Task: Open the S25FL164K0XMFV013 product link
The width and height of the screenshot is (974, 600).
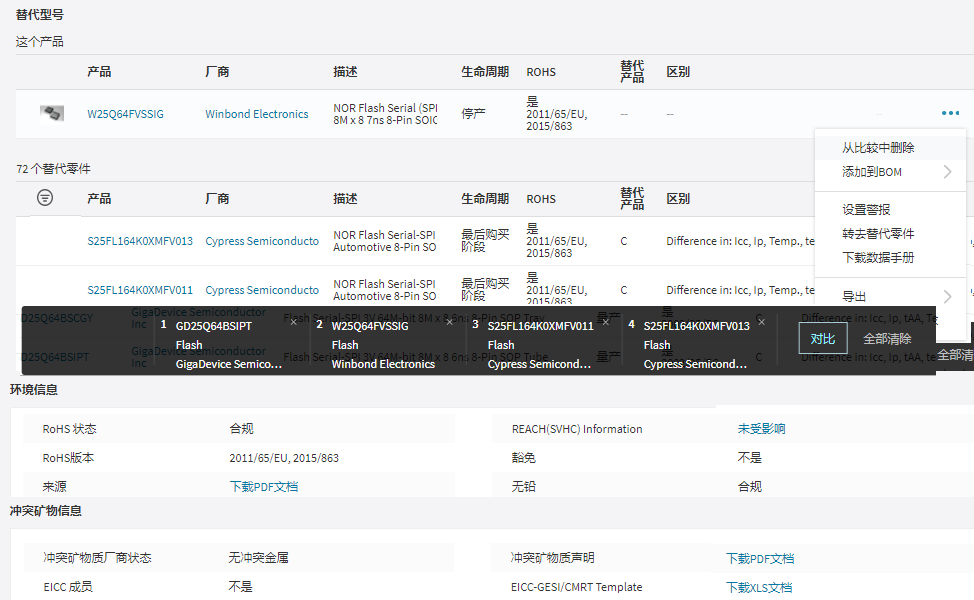Action: [x=140, y=241]
